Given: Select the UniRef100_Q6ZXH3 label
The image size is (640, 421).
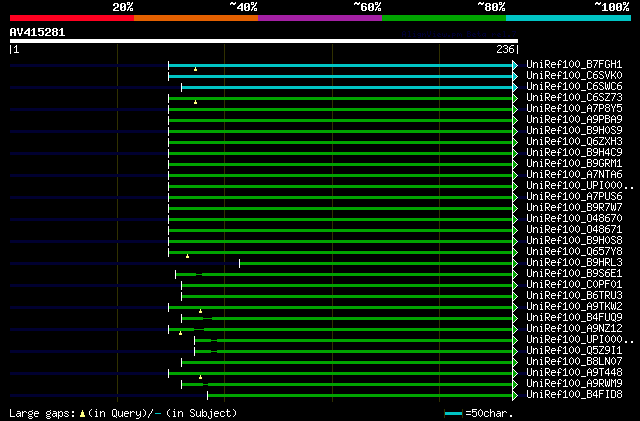Looking at the screenshot, I should [x=574, y=142].
